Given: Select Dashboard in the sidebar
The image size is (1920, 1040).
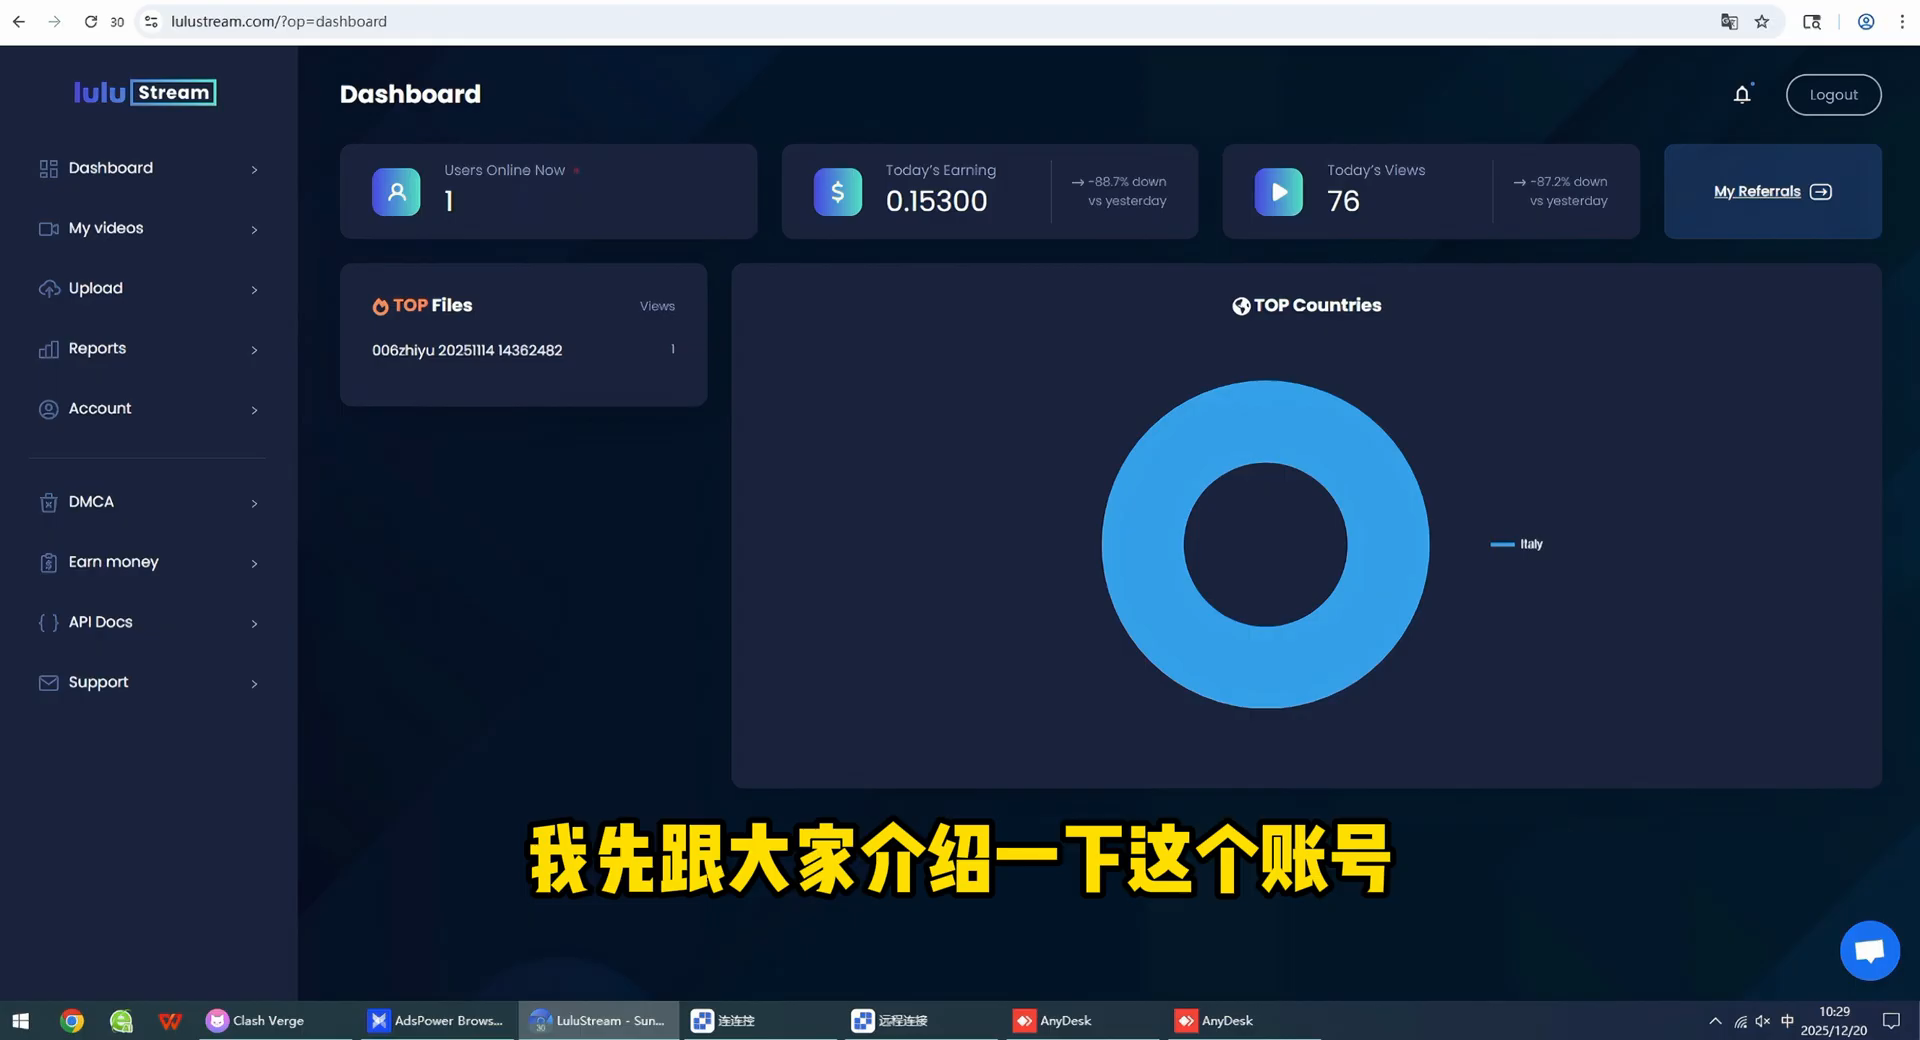Looking at the screenshot, I should (148, 168).
